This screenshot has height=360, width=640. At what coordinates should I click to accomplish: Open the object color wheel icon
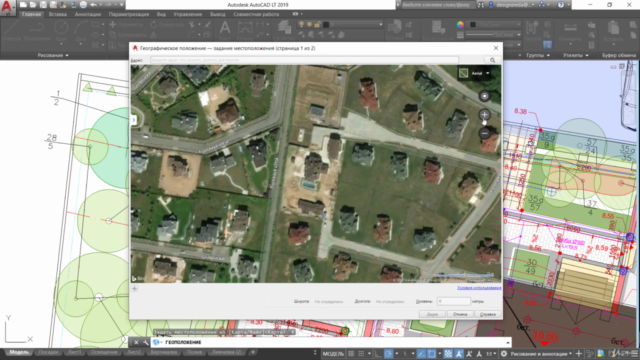click(460, 24)
